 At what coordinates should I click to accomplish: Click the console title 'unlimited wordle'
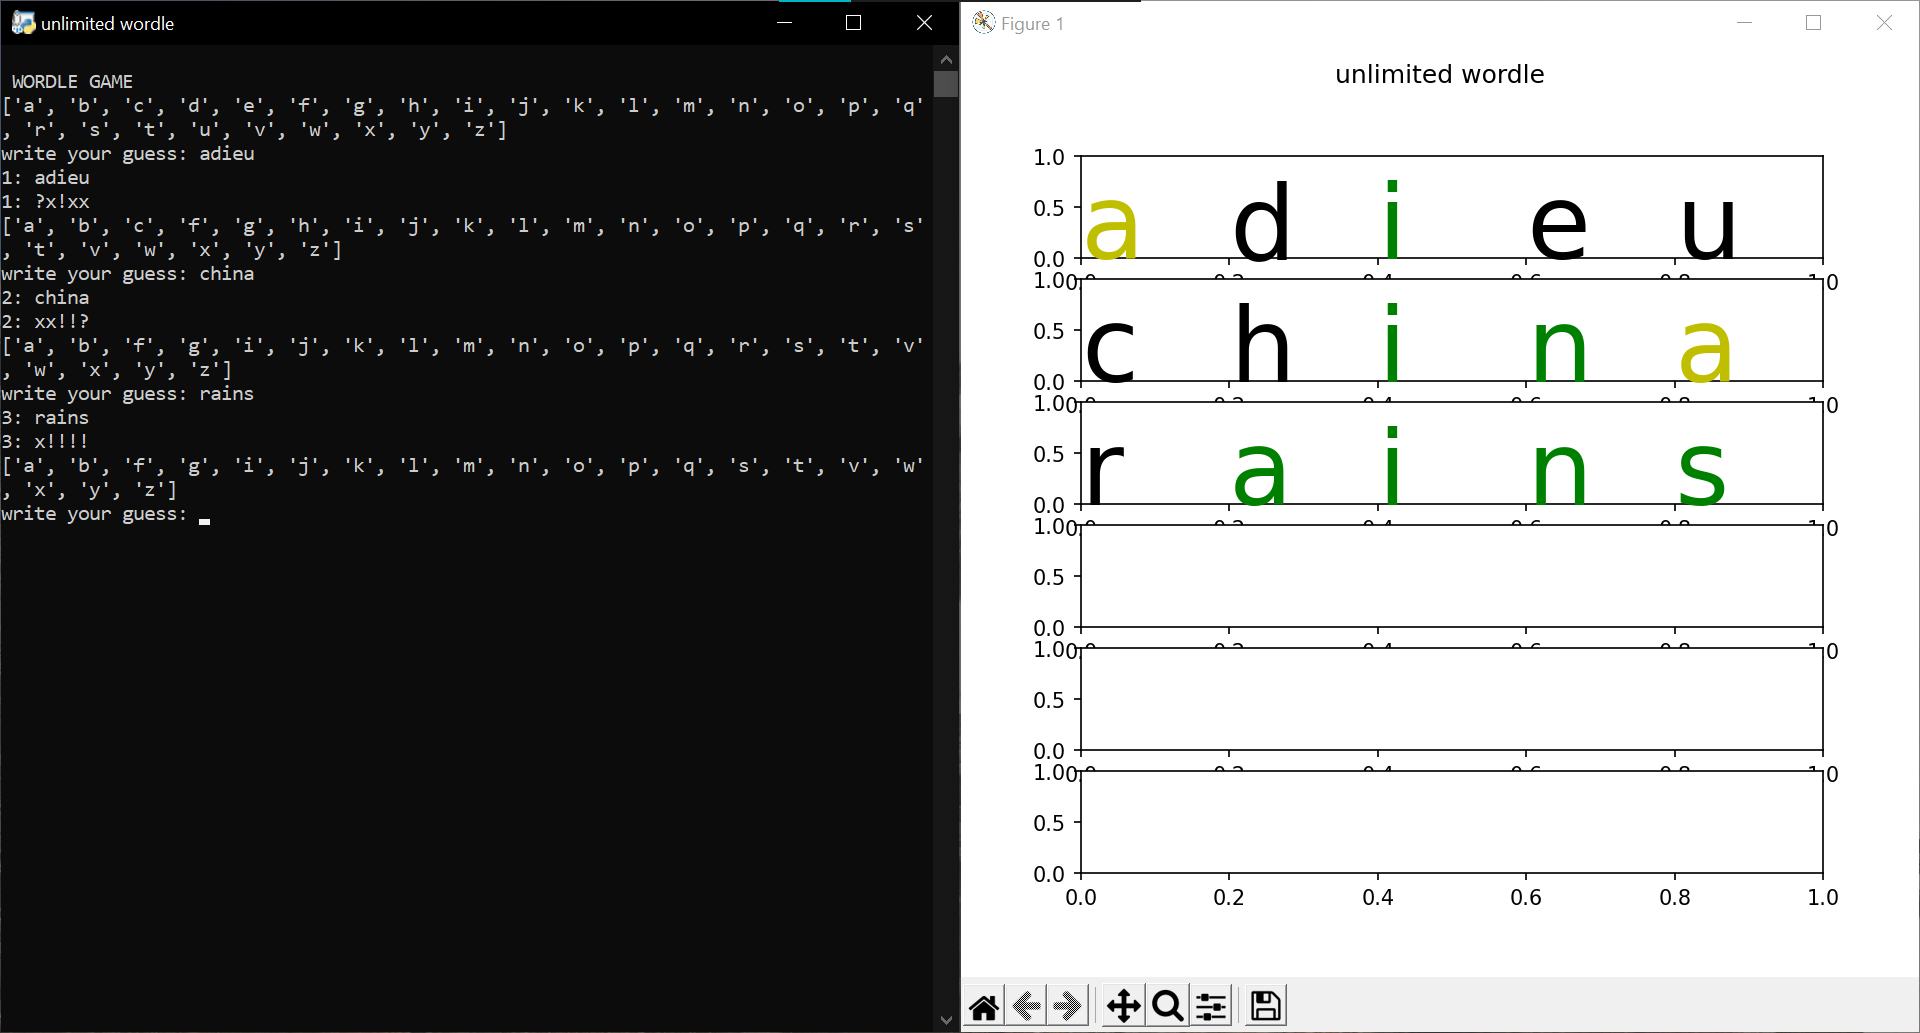click(x=108, y=24)
